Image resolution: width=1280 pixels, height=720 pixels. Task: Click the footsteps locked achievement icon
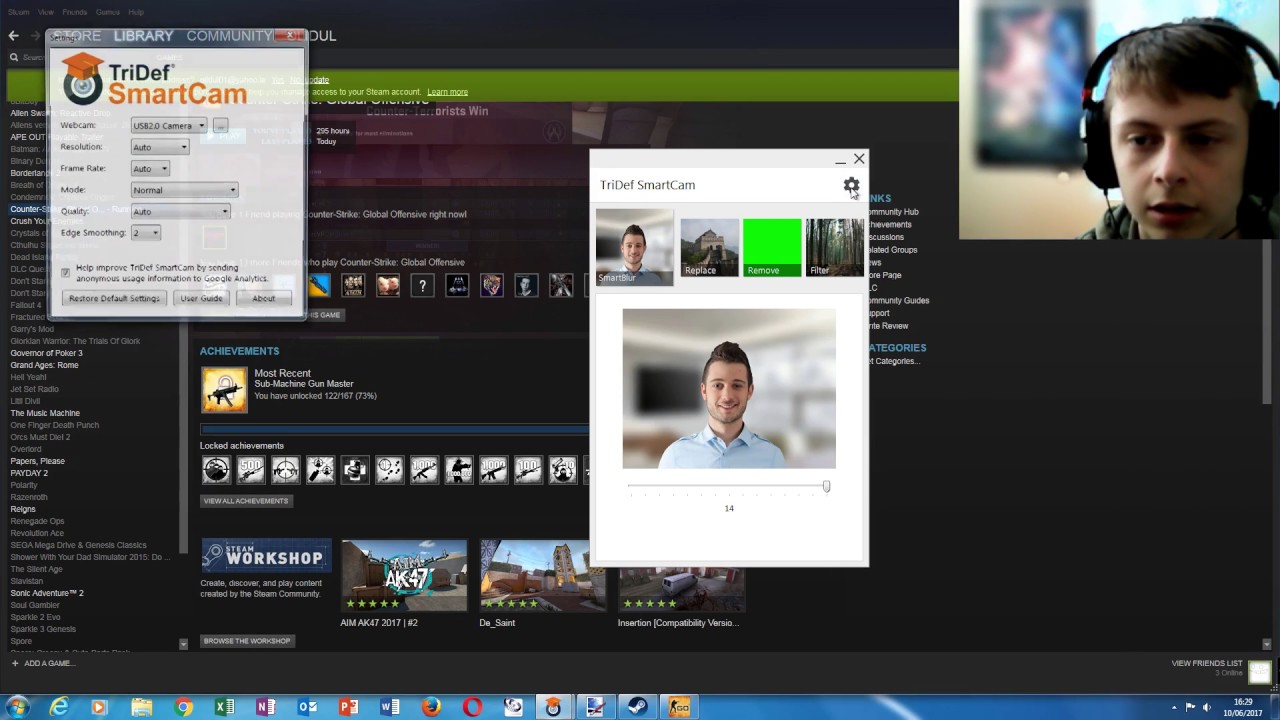point(389,469)
